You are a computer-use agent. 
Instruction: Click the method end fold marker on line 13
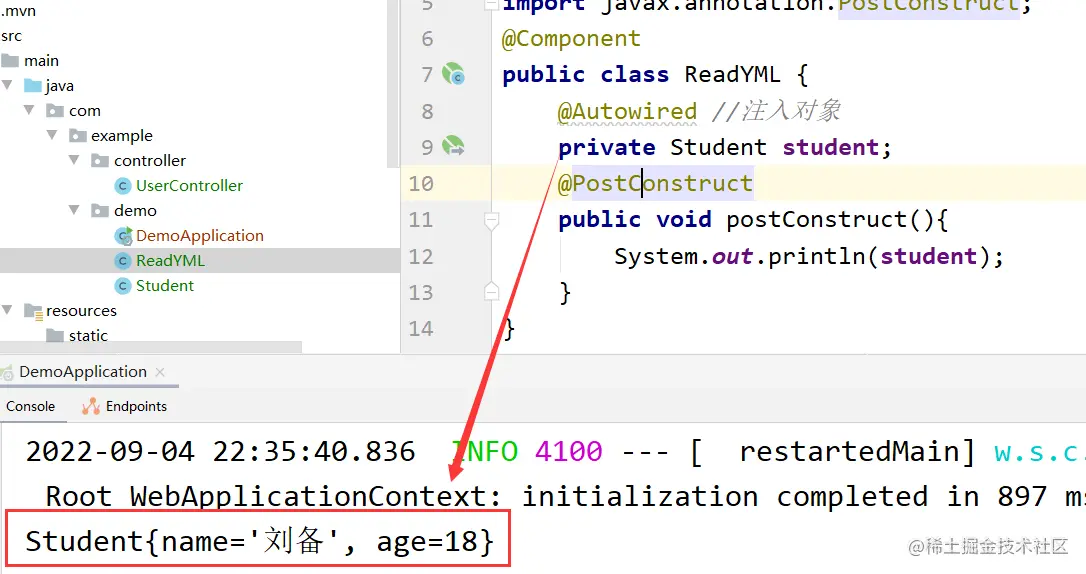pyautogui.click(x=491, y=292)
